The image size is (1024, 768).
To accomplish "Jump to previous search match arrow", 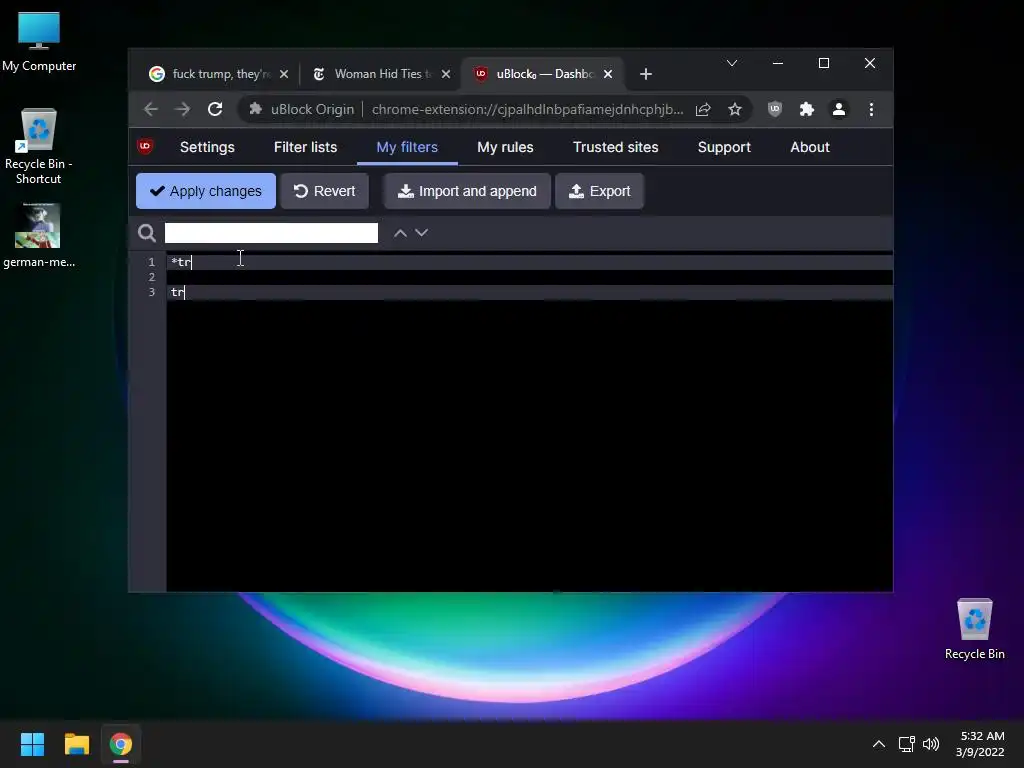I will click(x=400, y=232).
